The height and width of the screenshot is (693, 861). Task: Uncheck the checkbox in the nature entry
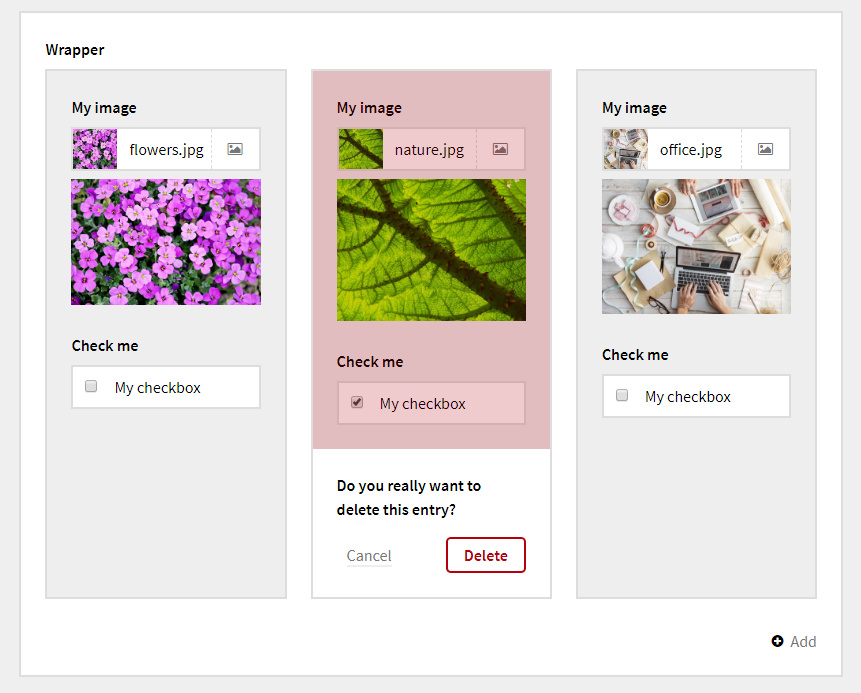(357, 403)
